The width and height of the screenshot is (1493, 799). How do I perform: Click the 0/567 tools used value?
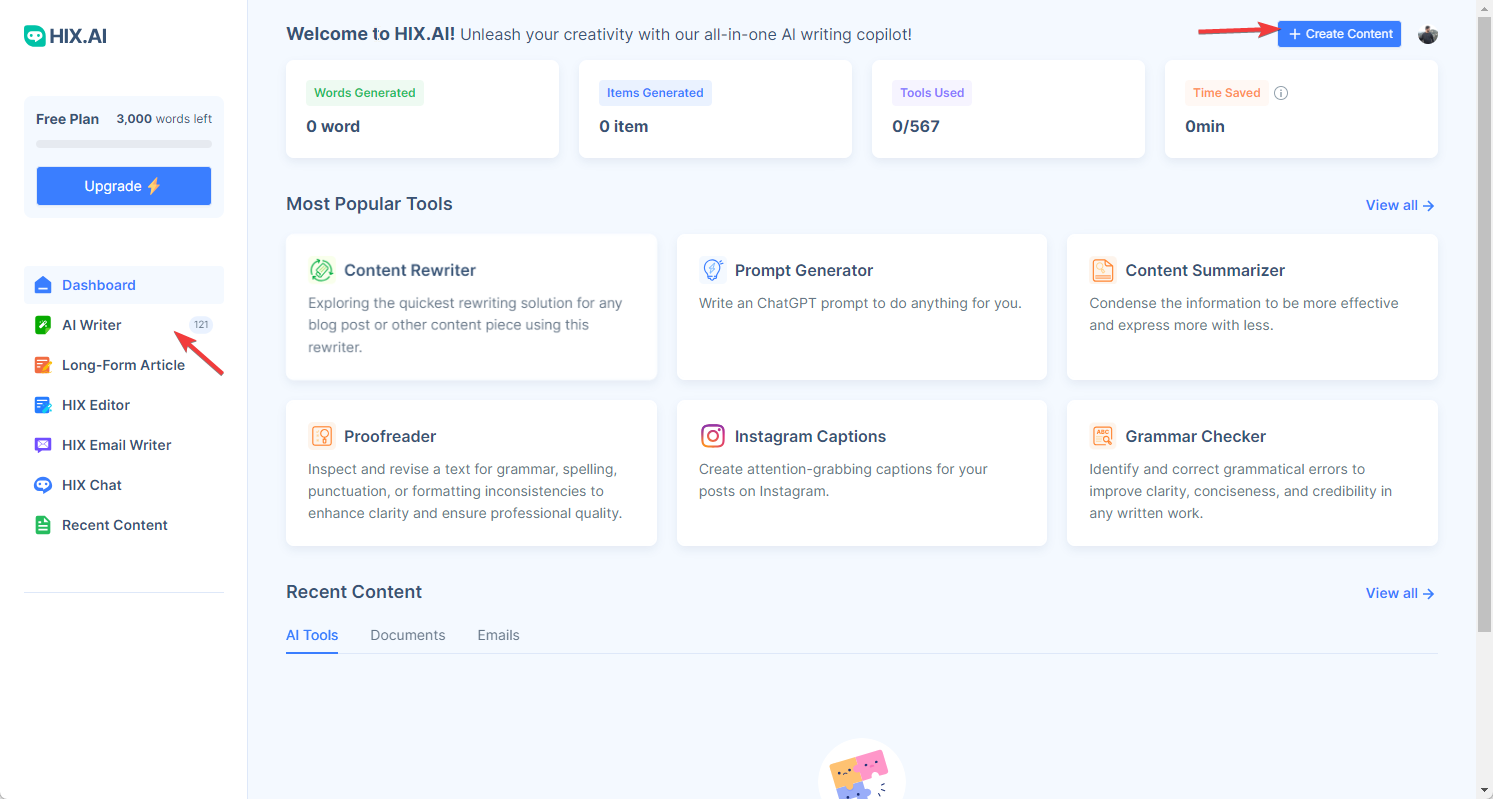pyautogui.click(x=916, y=126)
